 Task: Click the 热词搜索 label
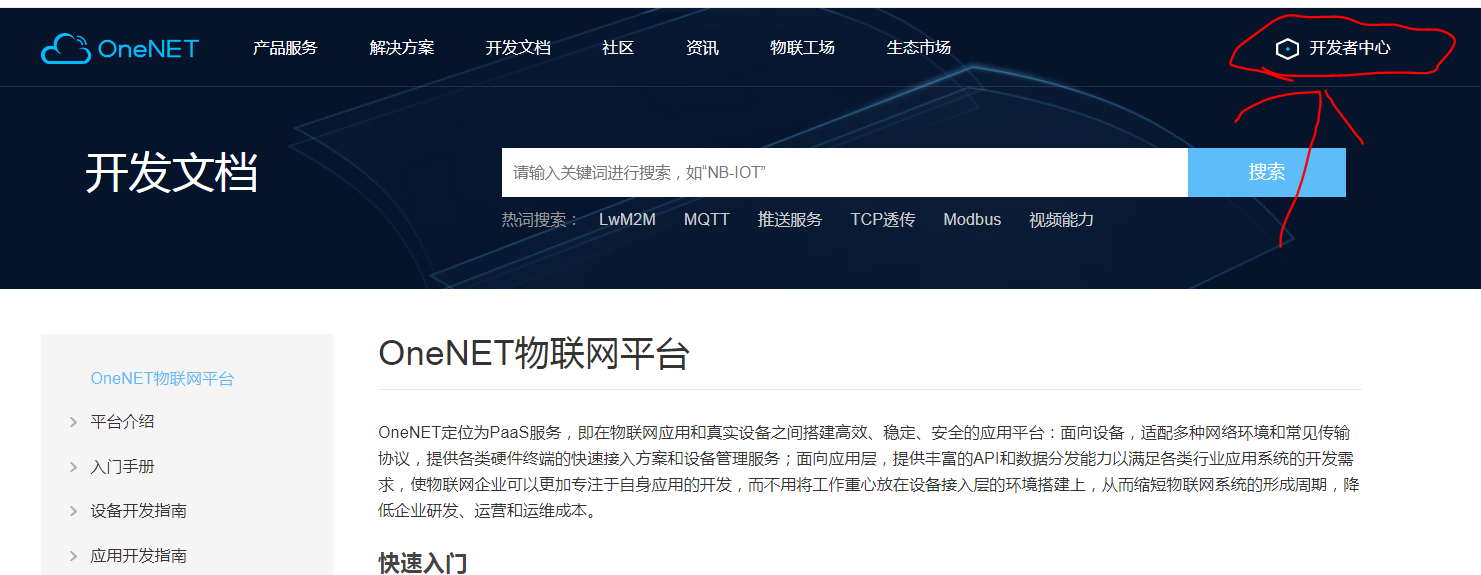click(540, 219)
